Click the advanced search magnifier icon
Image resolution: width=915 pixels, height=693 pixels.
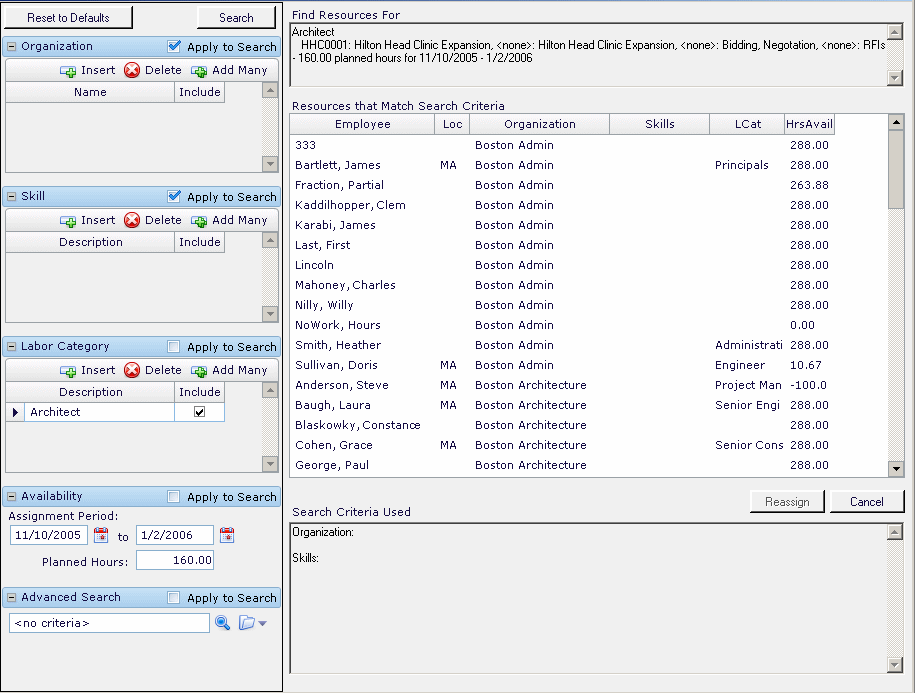tap(222, 623)
